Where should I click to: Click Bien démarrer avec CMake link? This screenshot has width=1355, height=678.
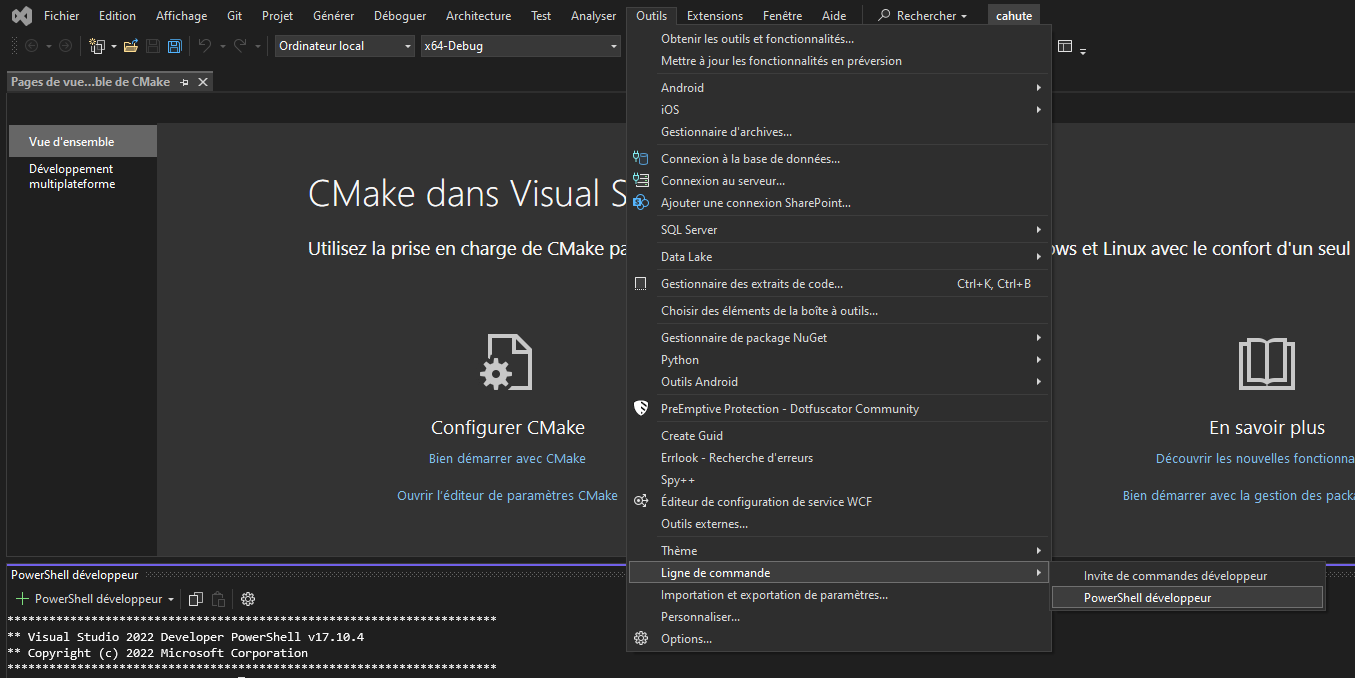[507, 458]
